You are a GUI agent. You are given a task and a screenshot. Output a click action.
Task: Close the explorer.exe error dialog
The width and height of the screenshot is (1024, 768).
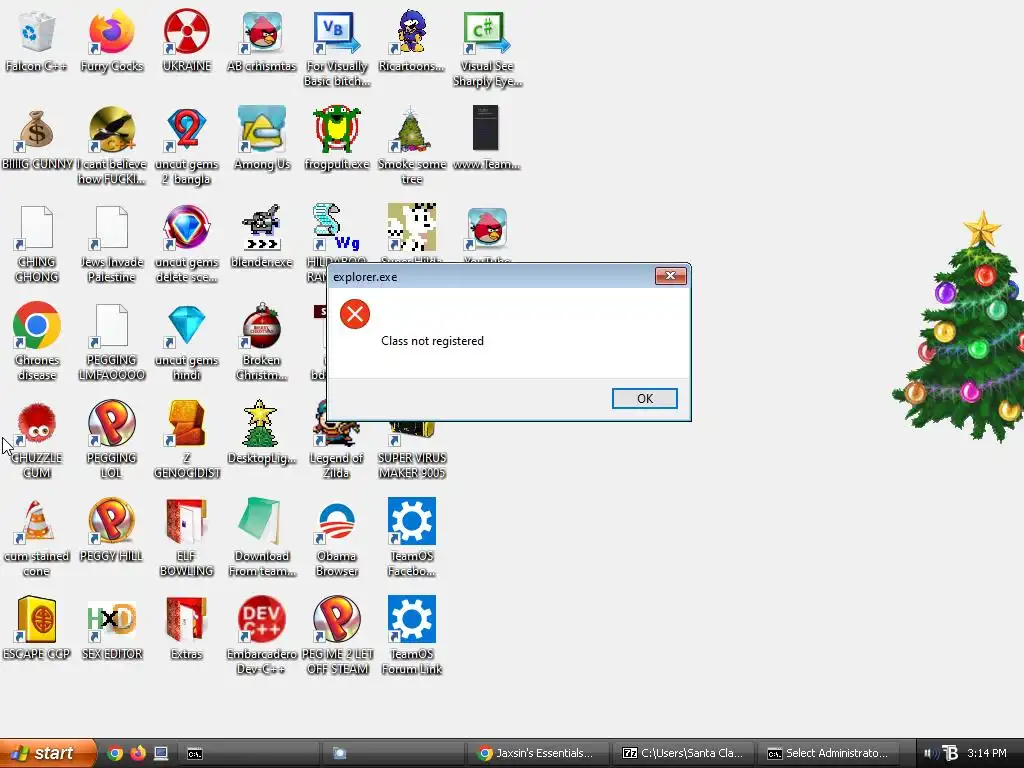pyautogui.click(x=671, y=276)
